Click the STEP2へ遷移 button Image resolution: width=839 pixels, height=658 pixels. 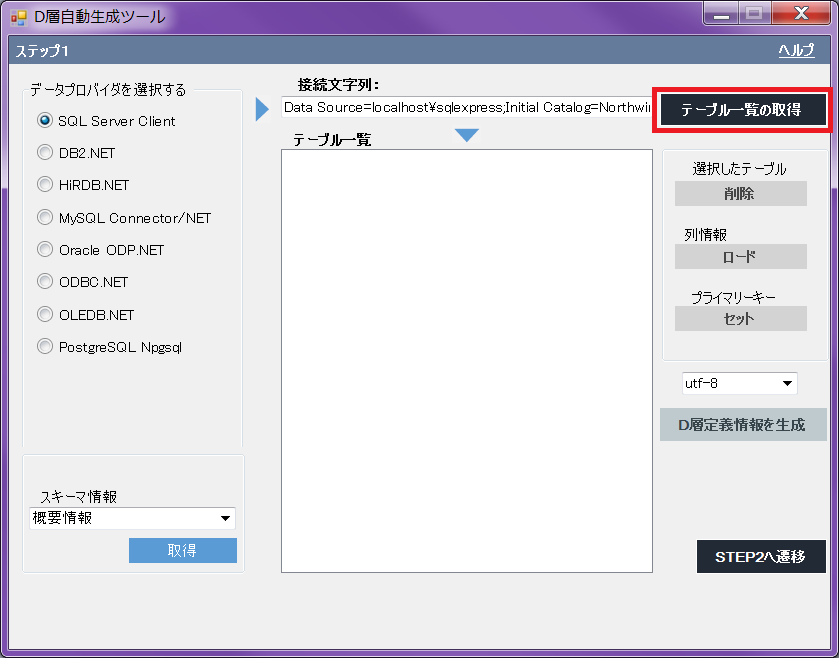click(x=760, y=556)
